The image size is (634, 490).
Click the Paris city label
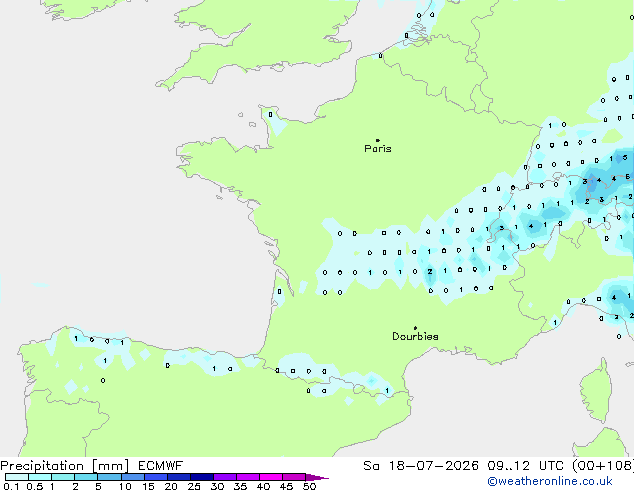pyautogui.click(x=378, y=149)
